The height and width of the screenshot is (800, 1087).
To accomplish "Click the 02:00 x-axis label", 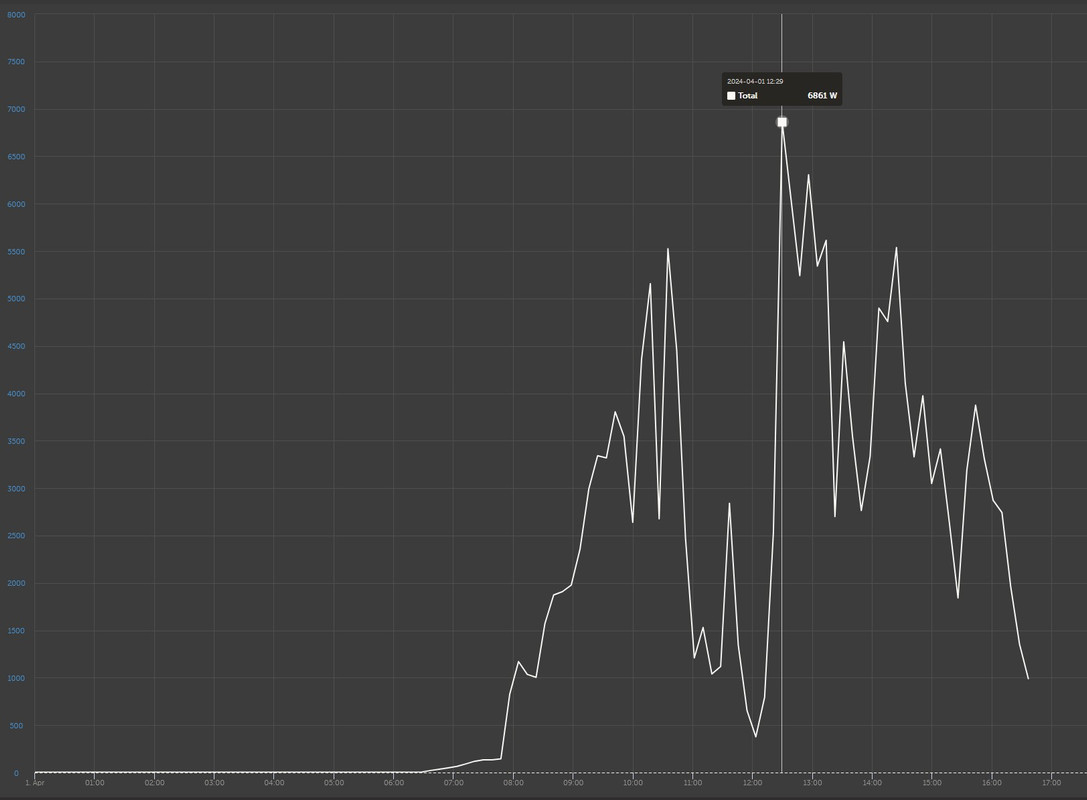I will click(155, 783).
